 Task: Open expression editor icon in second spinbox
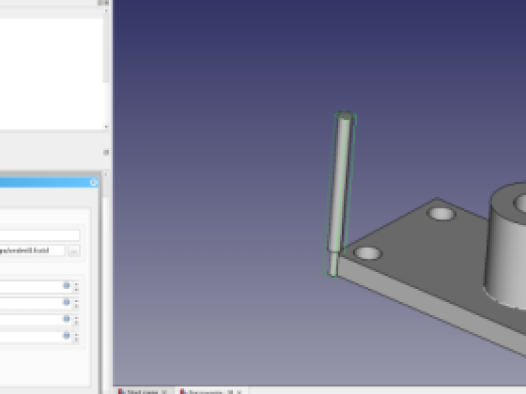point(66,302)
